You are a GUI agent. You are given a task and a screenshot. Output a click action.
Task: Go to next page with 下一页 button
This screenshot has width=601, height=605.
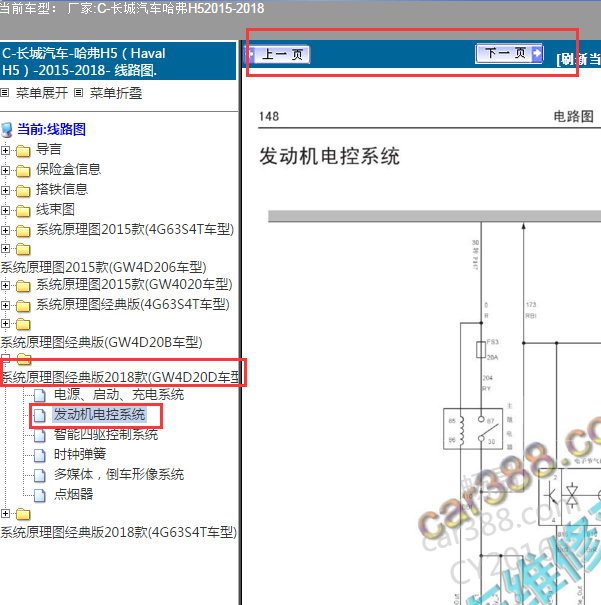coord(509,53)
